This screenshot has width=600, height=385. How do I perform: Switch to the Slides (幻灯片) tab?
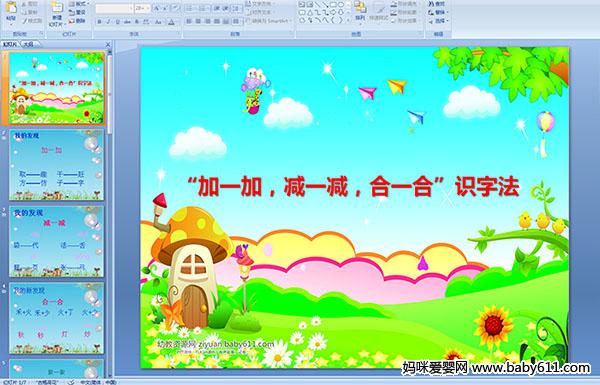tap(10, 44)
